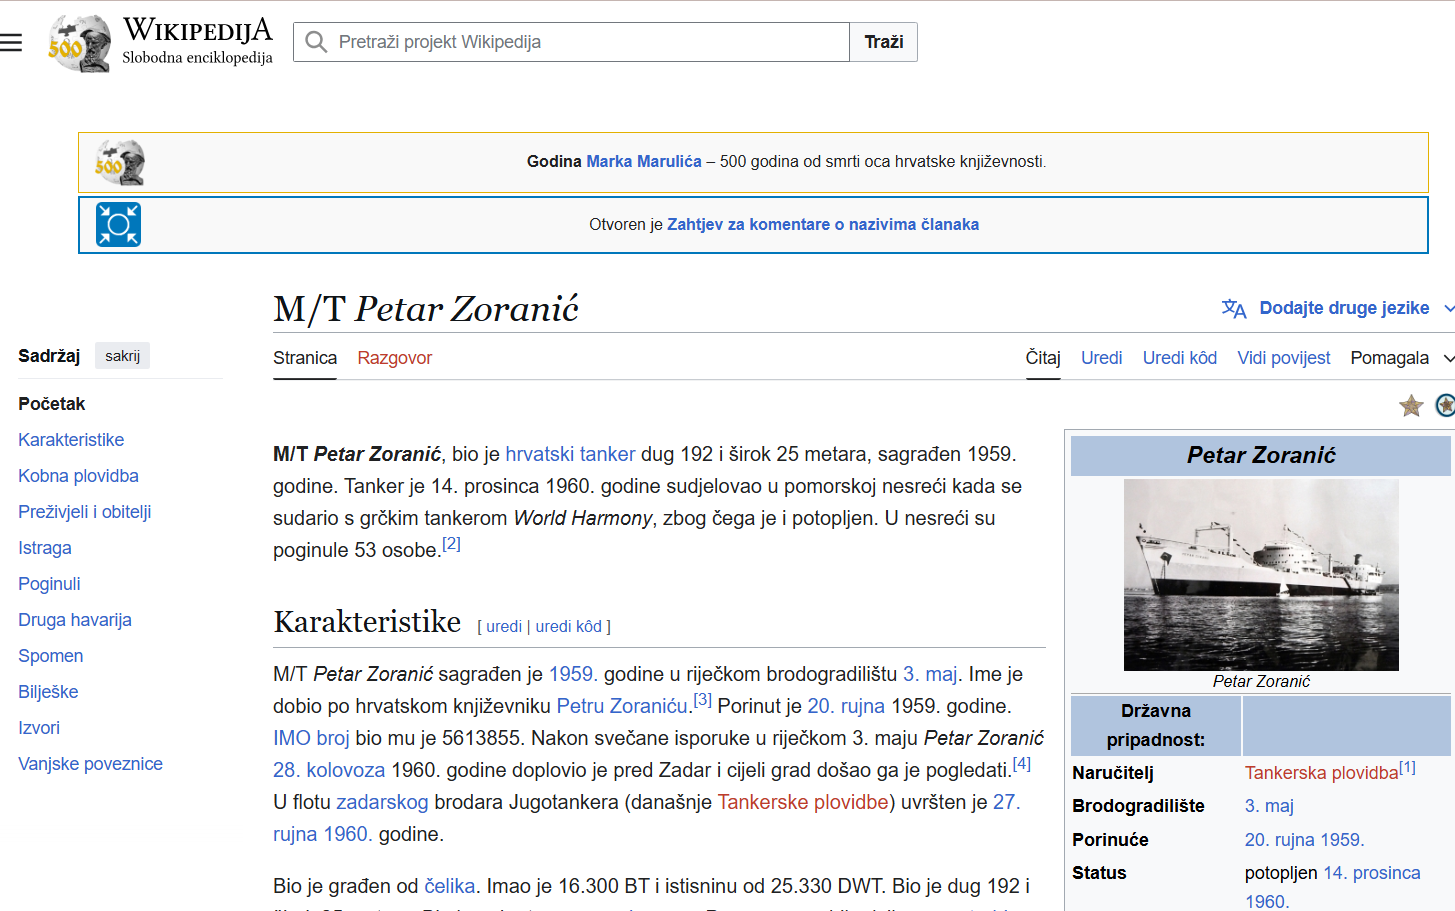Click the Wikipedija 500 globe logo

click(x=79, y=43)
